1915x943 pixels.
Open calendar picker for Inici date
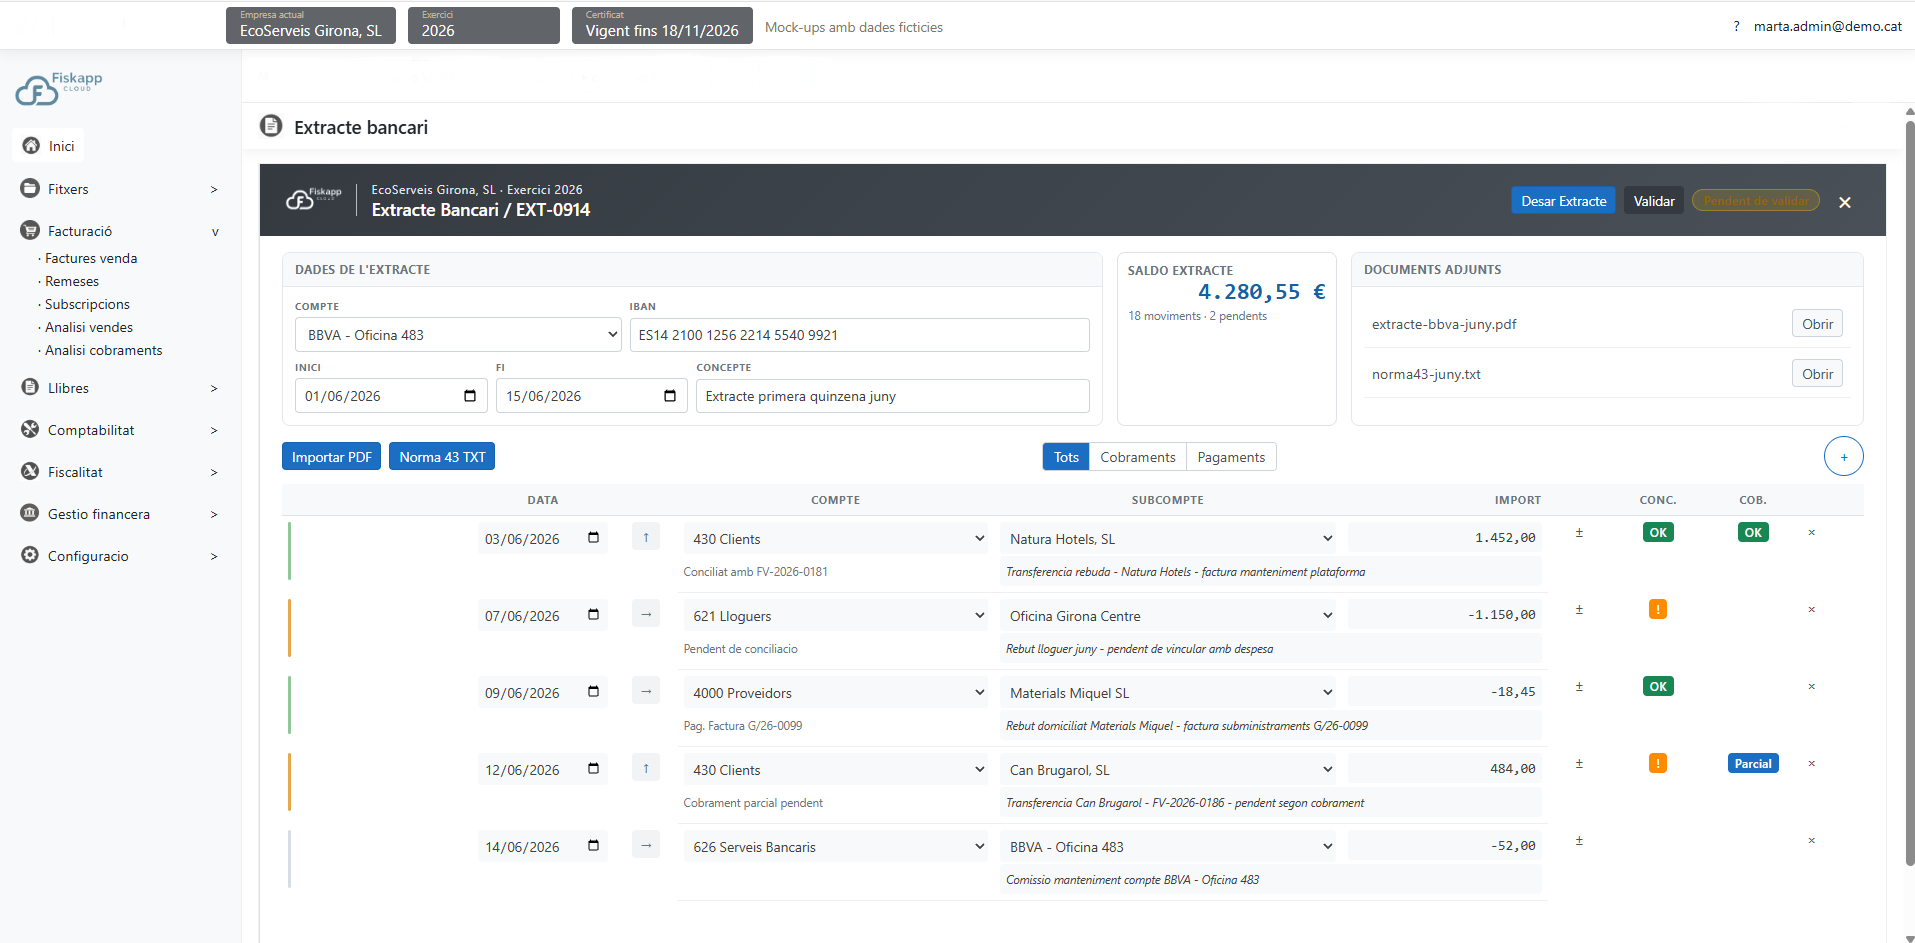coord(470,396)
